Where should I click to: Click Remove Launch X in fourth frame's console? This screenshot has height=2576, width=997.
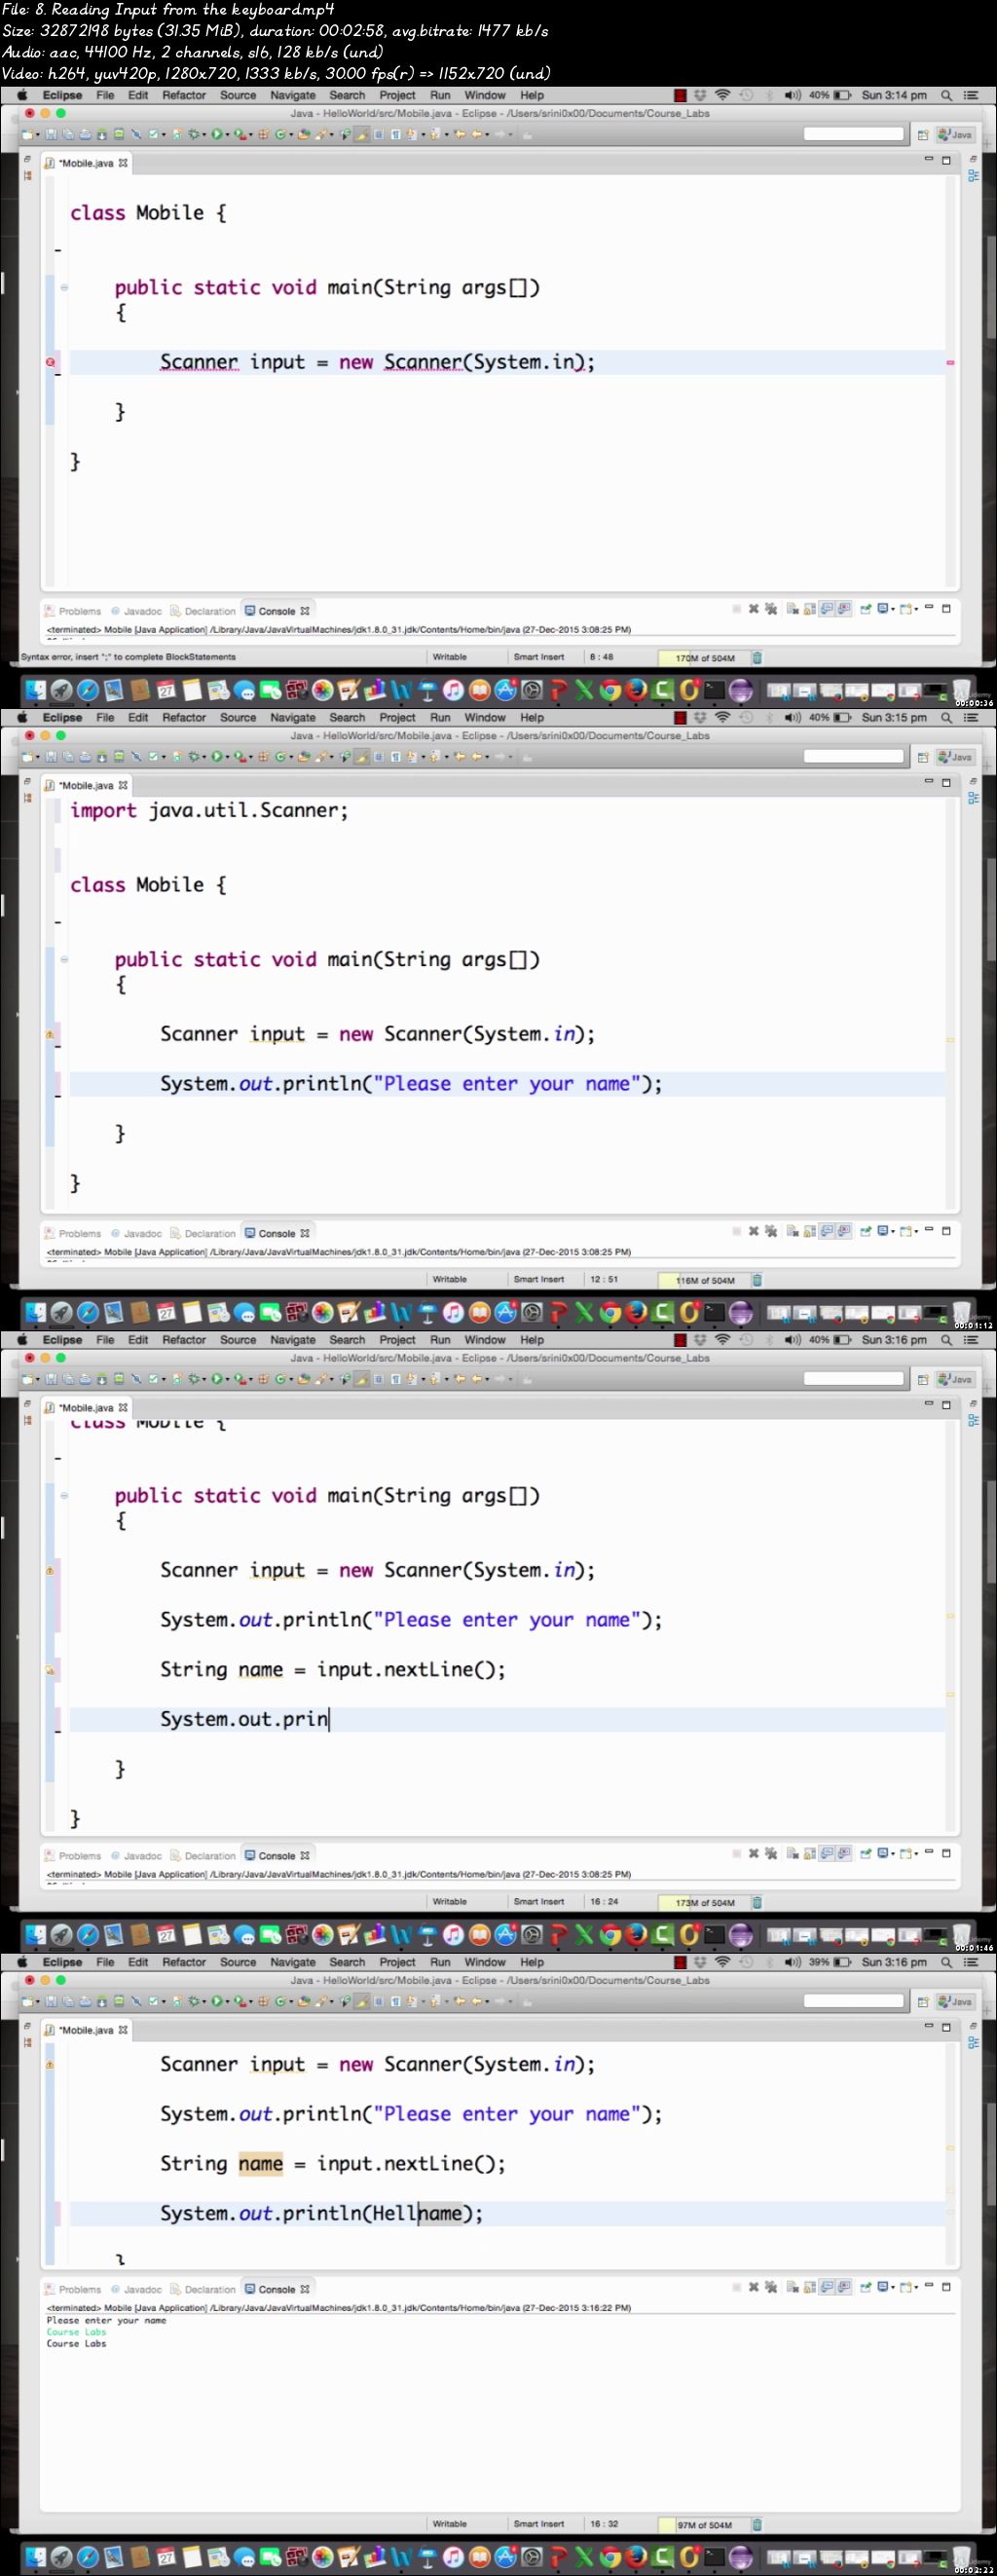754,2286
